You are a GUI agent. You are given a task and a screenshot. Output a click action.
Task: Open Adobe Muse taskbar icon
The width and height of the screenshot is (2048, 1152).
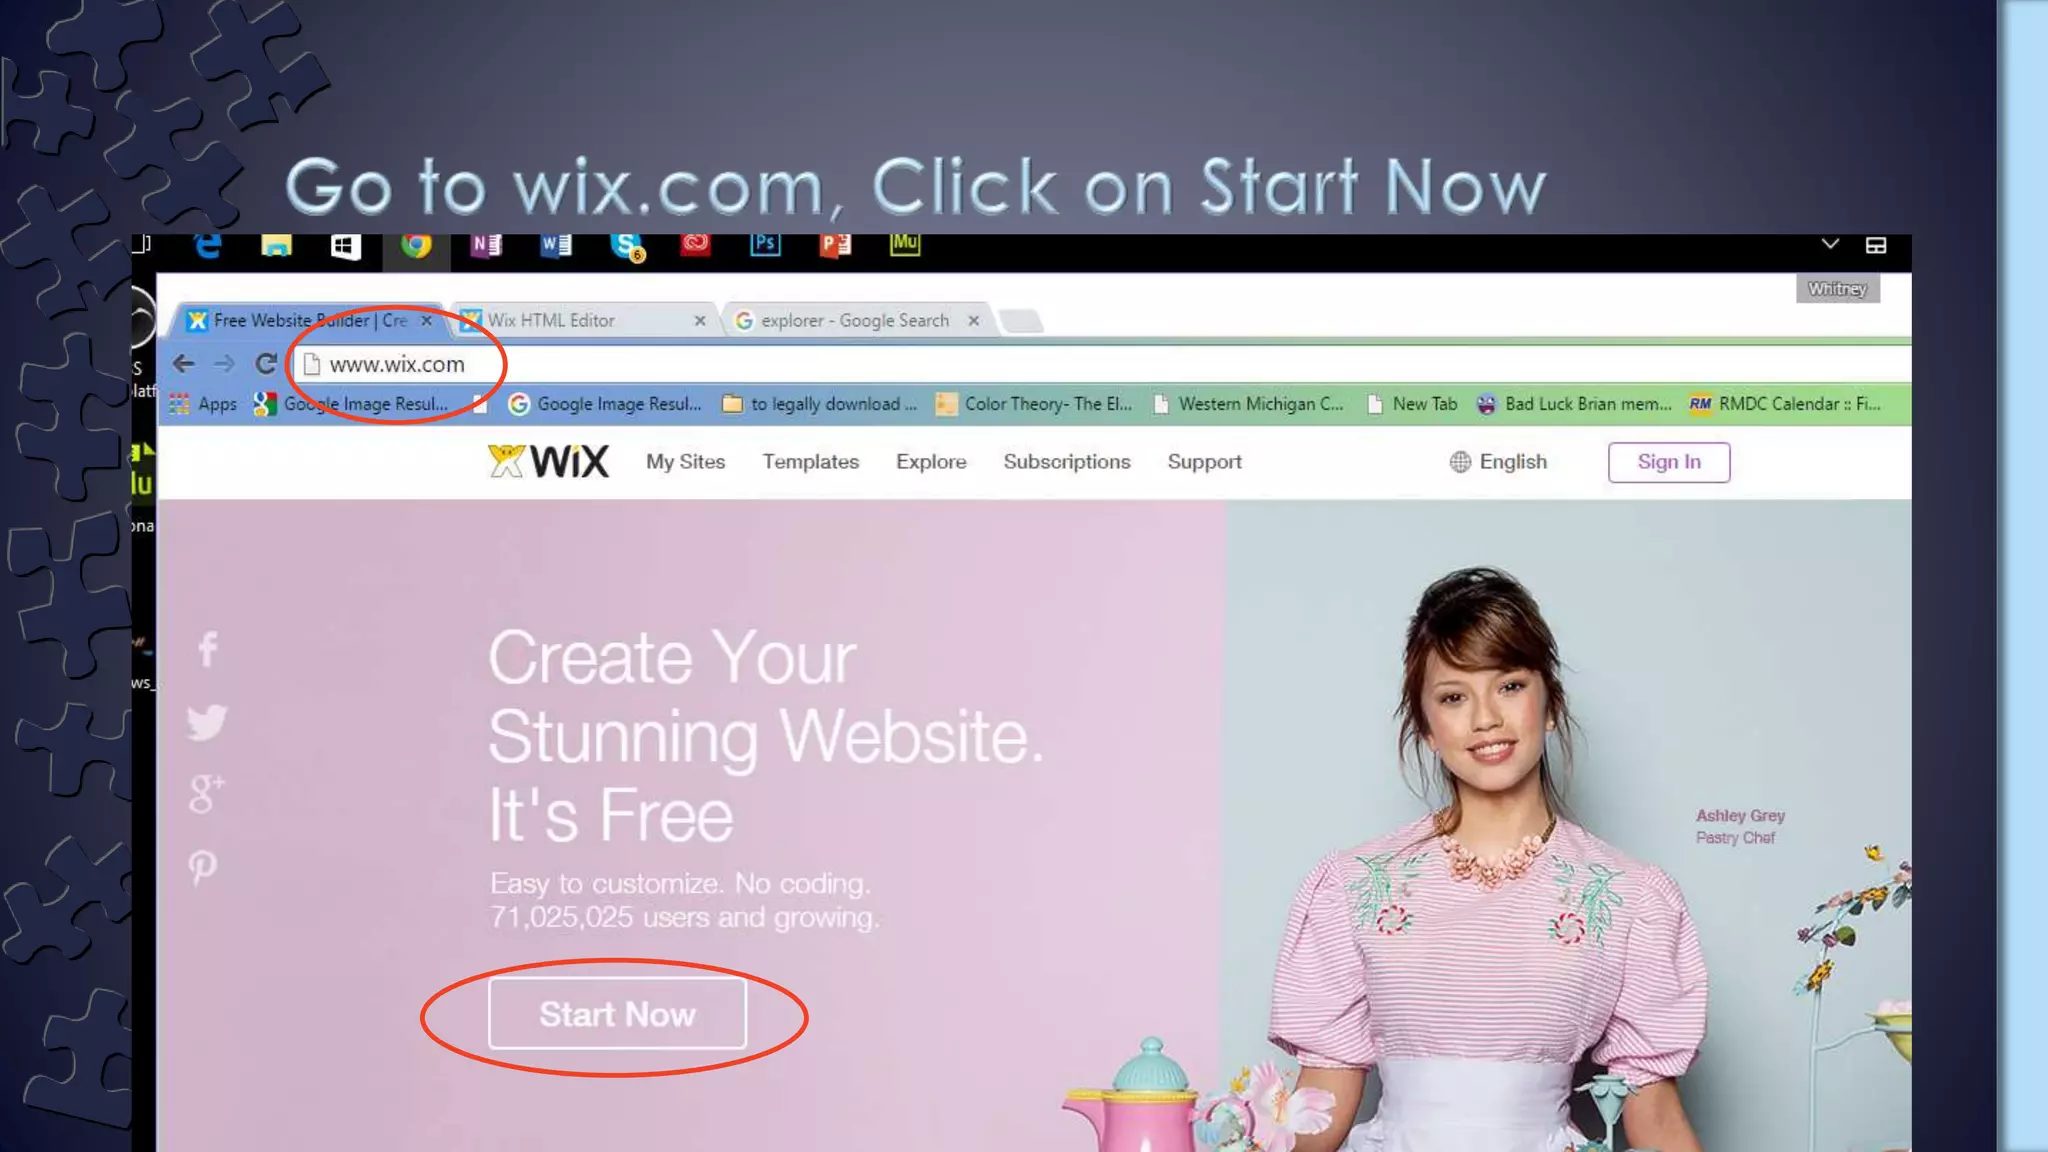point(904,243)
